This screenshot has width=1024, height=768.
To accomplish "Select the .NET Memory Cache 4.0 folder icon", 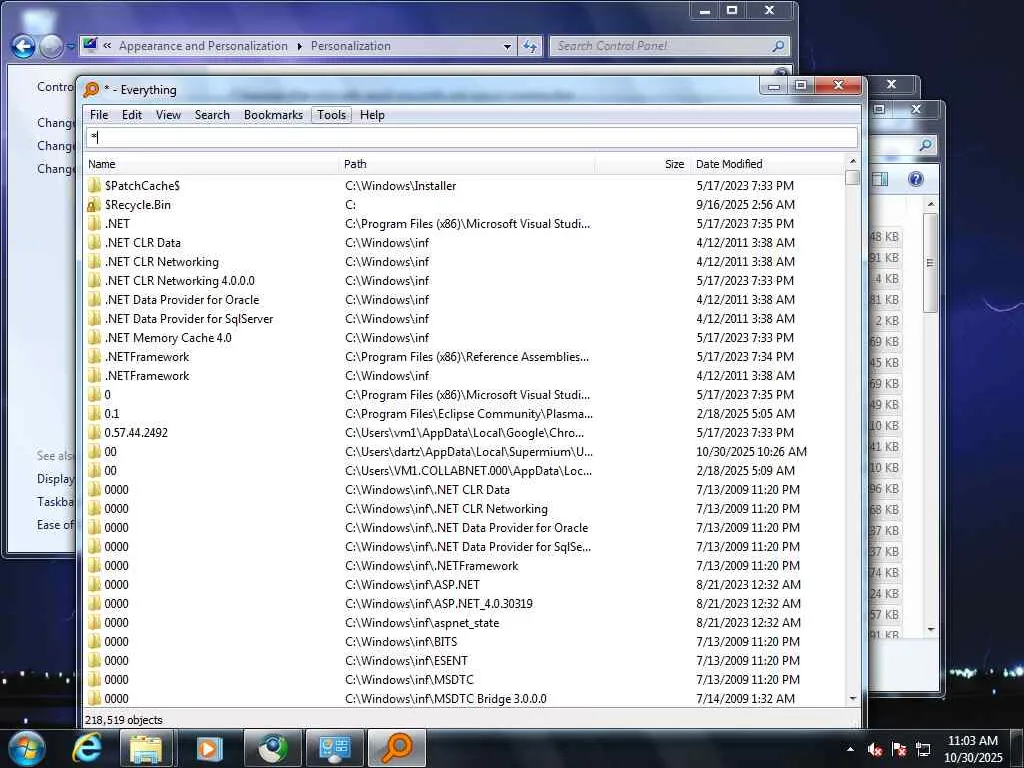I will (94, 338).
